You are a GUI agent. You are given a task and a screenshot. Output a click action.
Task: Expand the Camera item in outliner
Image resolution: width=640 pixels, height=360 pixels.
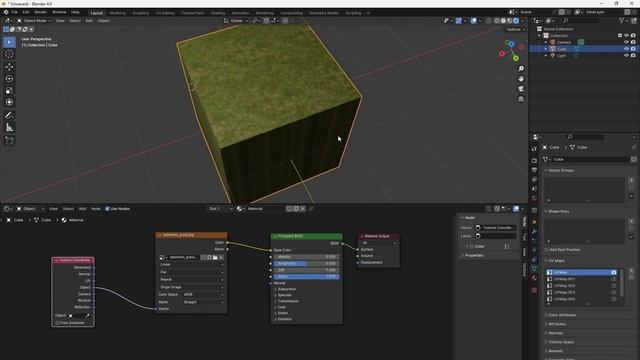[546, 42]
